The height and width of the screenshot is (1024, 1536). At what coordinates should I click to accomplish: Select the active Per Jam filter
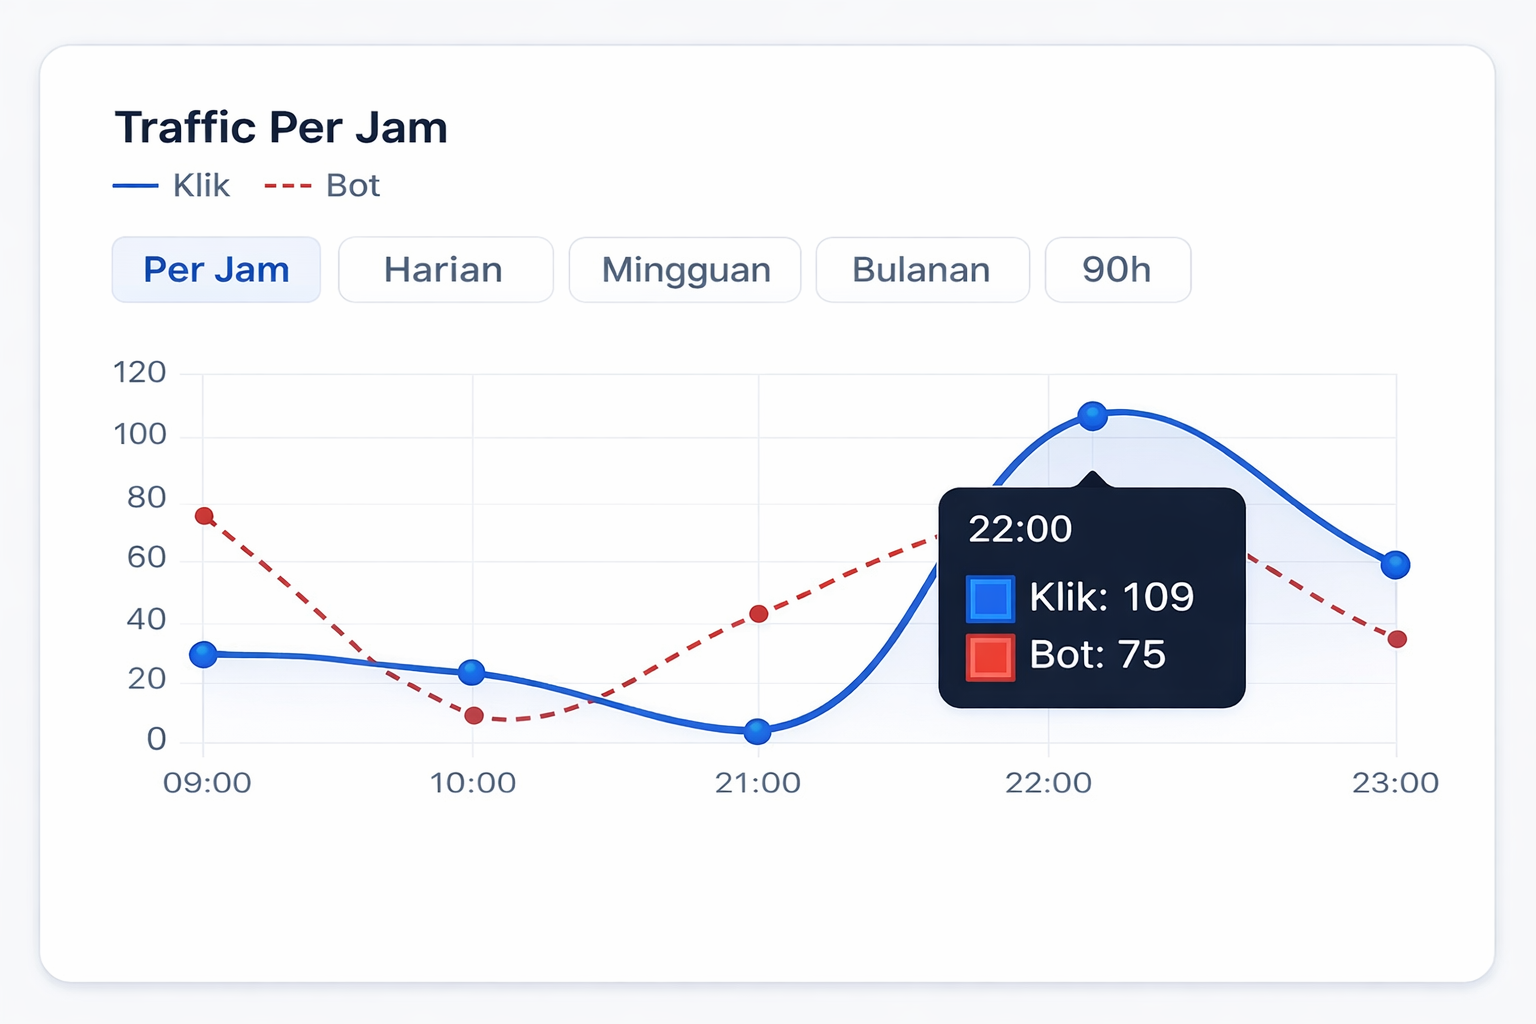coord(216,269)
